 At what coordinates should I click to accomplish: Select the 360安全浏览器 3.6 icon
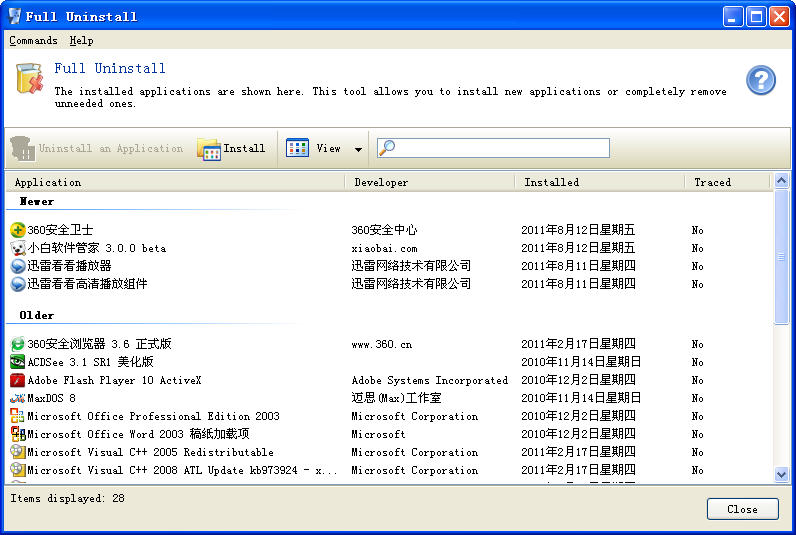click(18, 344)
